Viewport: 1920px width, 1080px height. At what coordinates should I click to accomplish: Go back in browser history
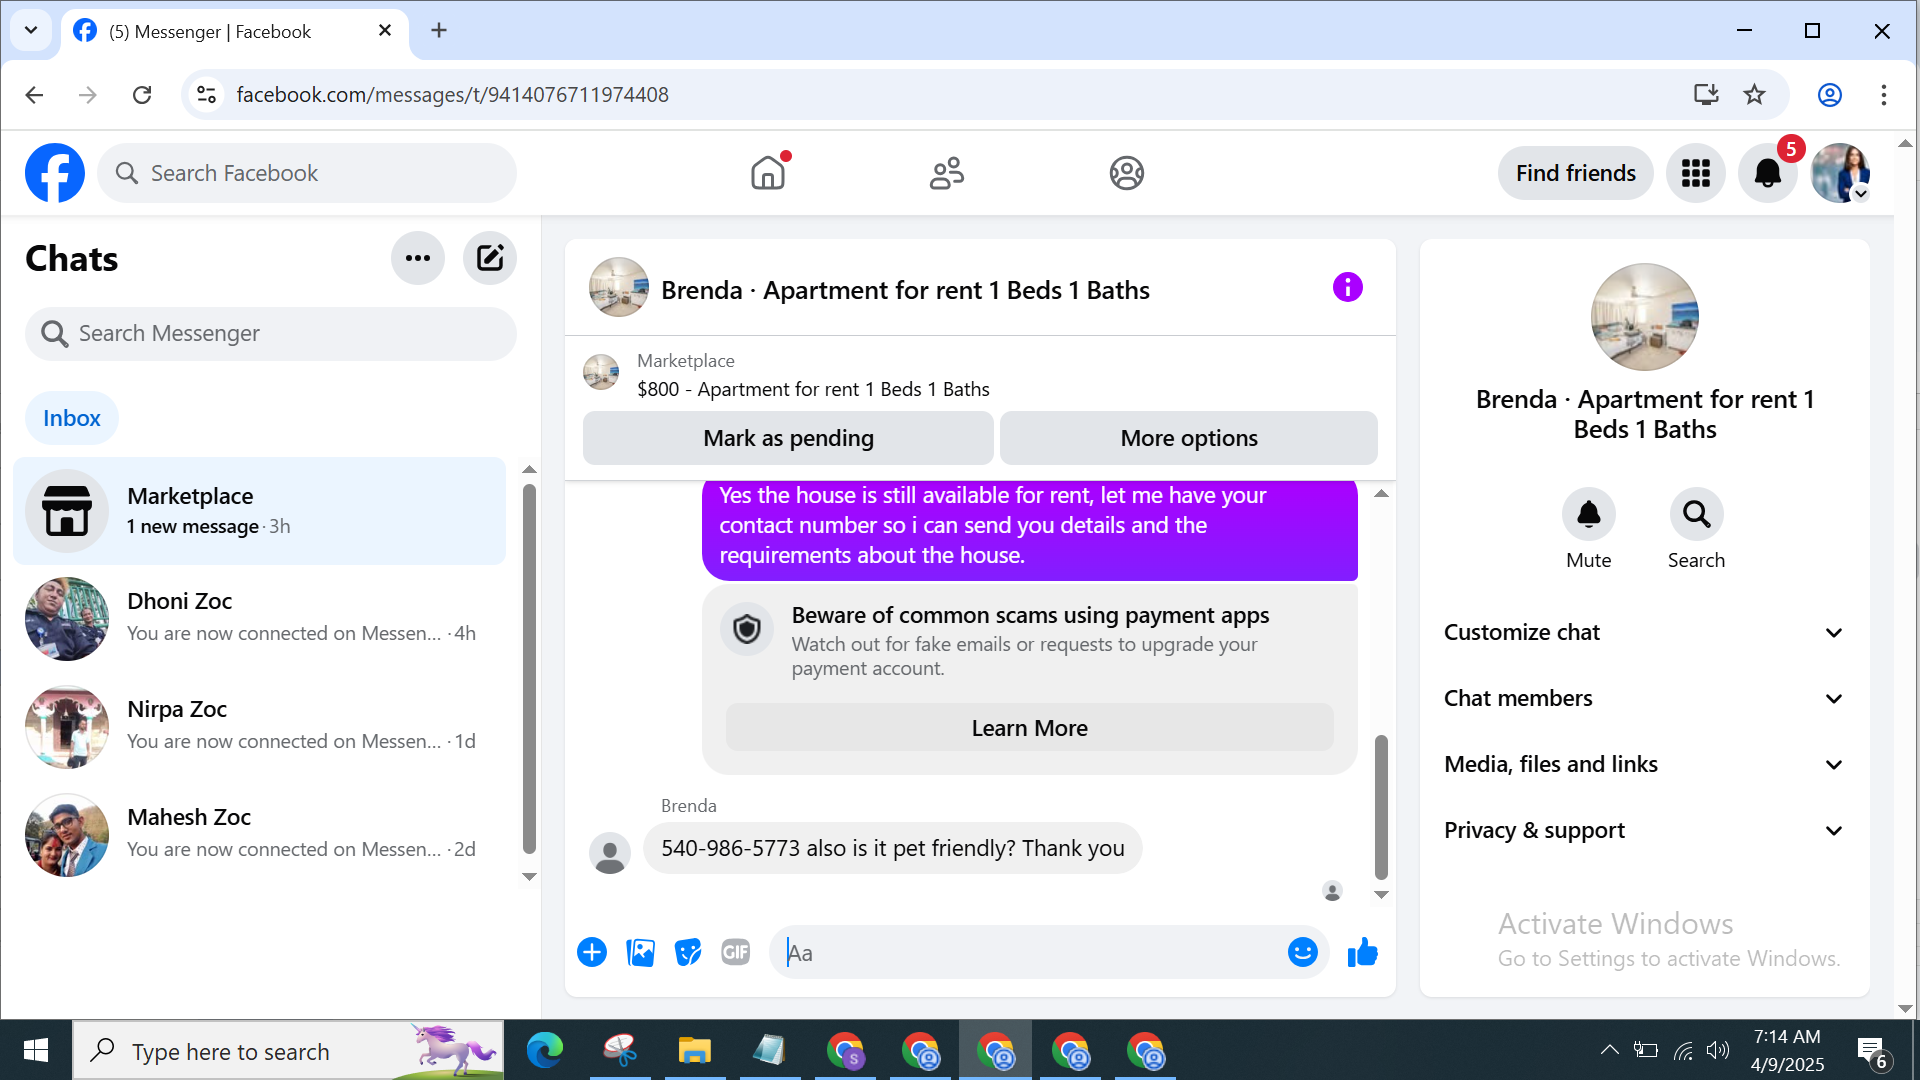click(x=34, y=94)
